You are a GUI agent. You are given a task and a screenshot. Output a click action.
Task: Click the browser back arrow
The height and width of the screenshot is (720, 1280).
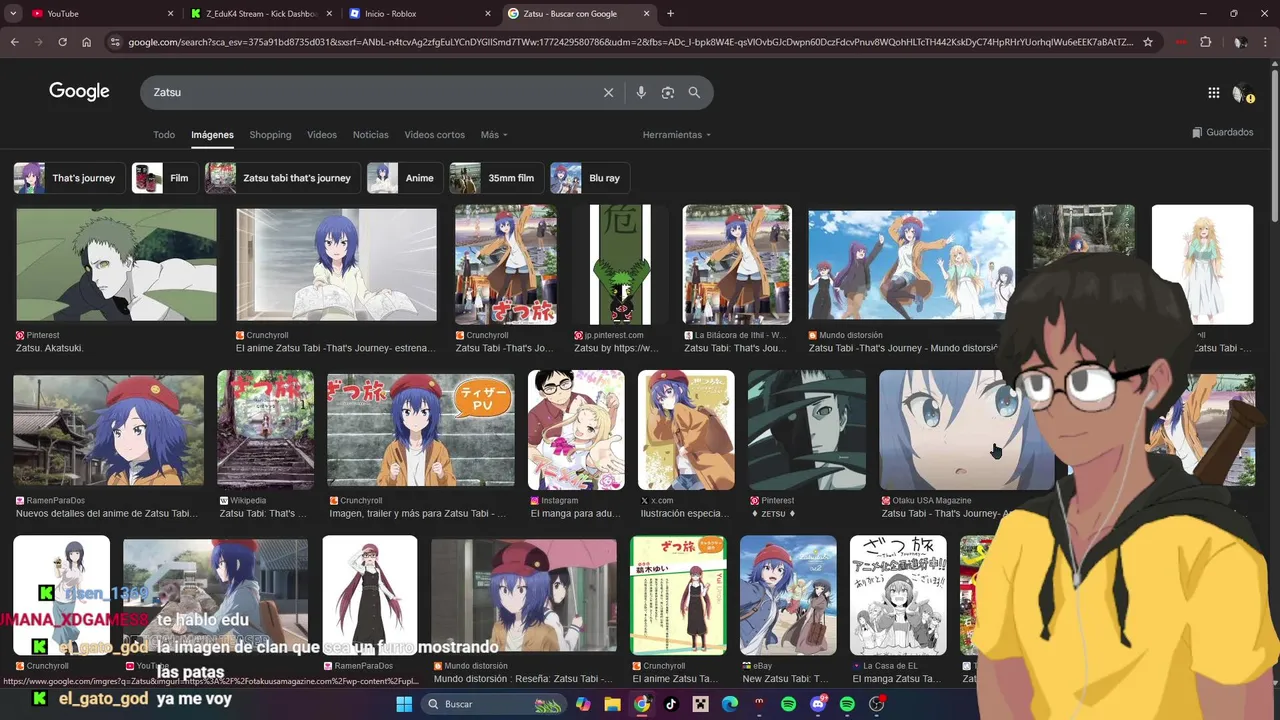coord(14,42)
